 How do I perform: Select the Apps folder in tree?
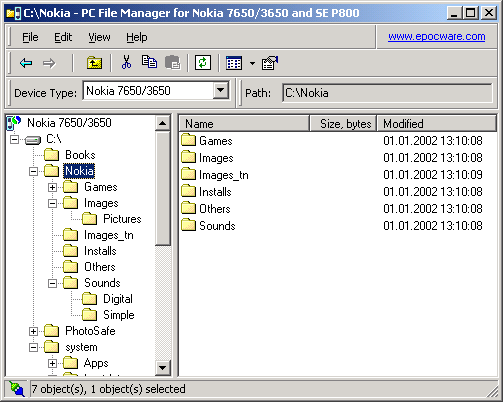96,363
